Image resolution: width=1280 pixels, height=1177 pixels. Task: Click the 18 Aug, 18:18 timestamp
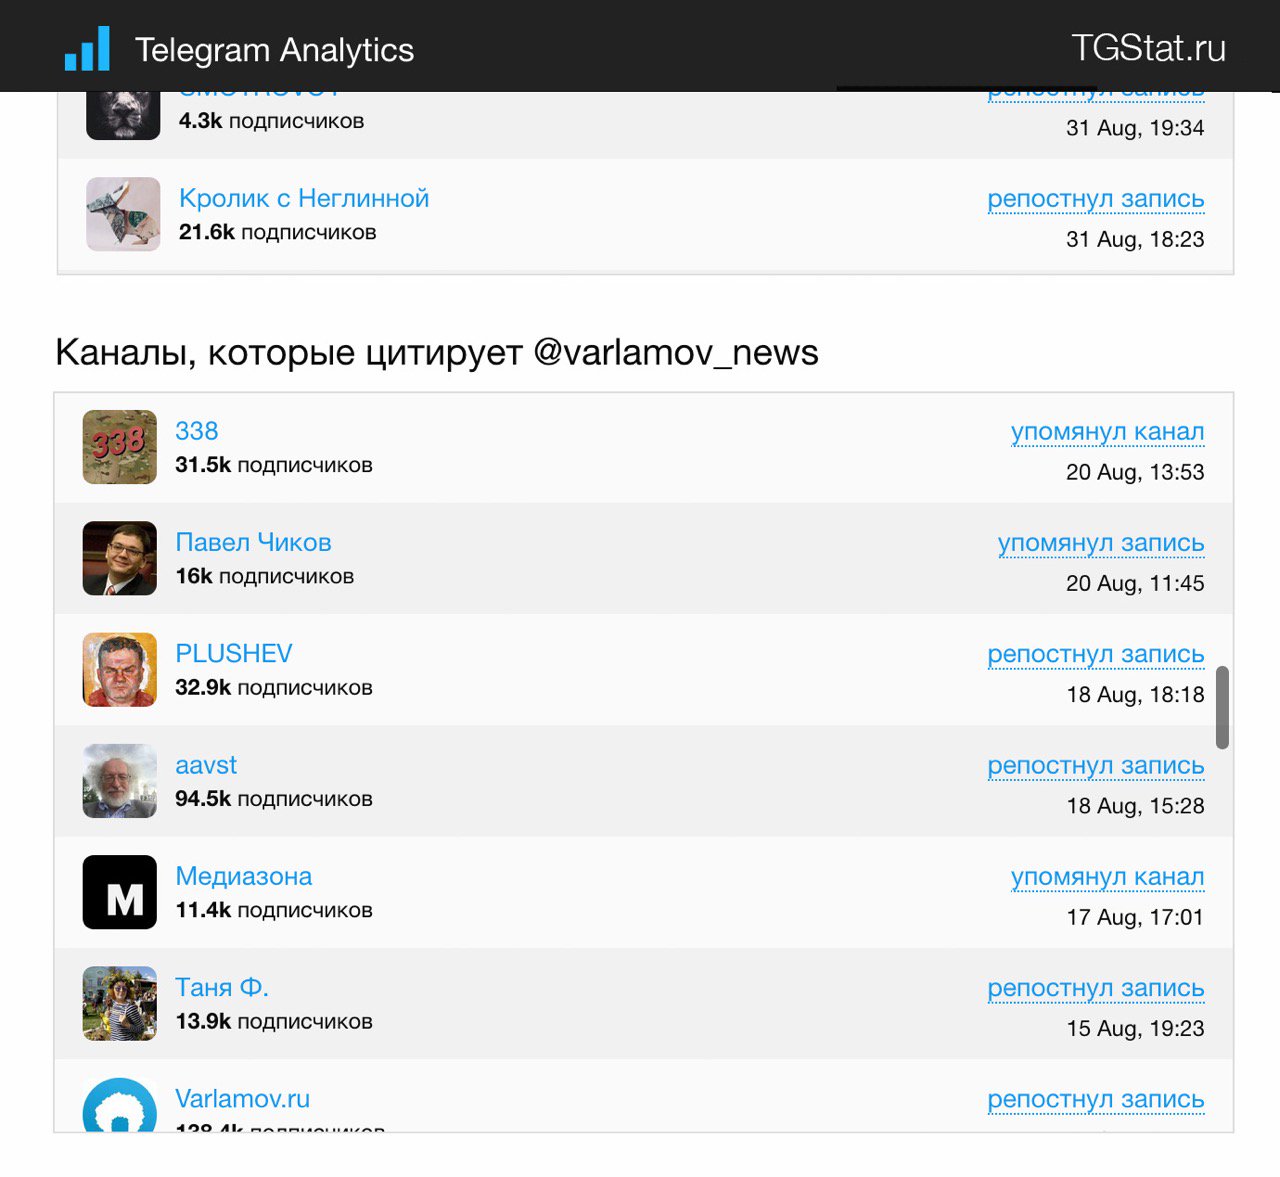point(1135,694)
